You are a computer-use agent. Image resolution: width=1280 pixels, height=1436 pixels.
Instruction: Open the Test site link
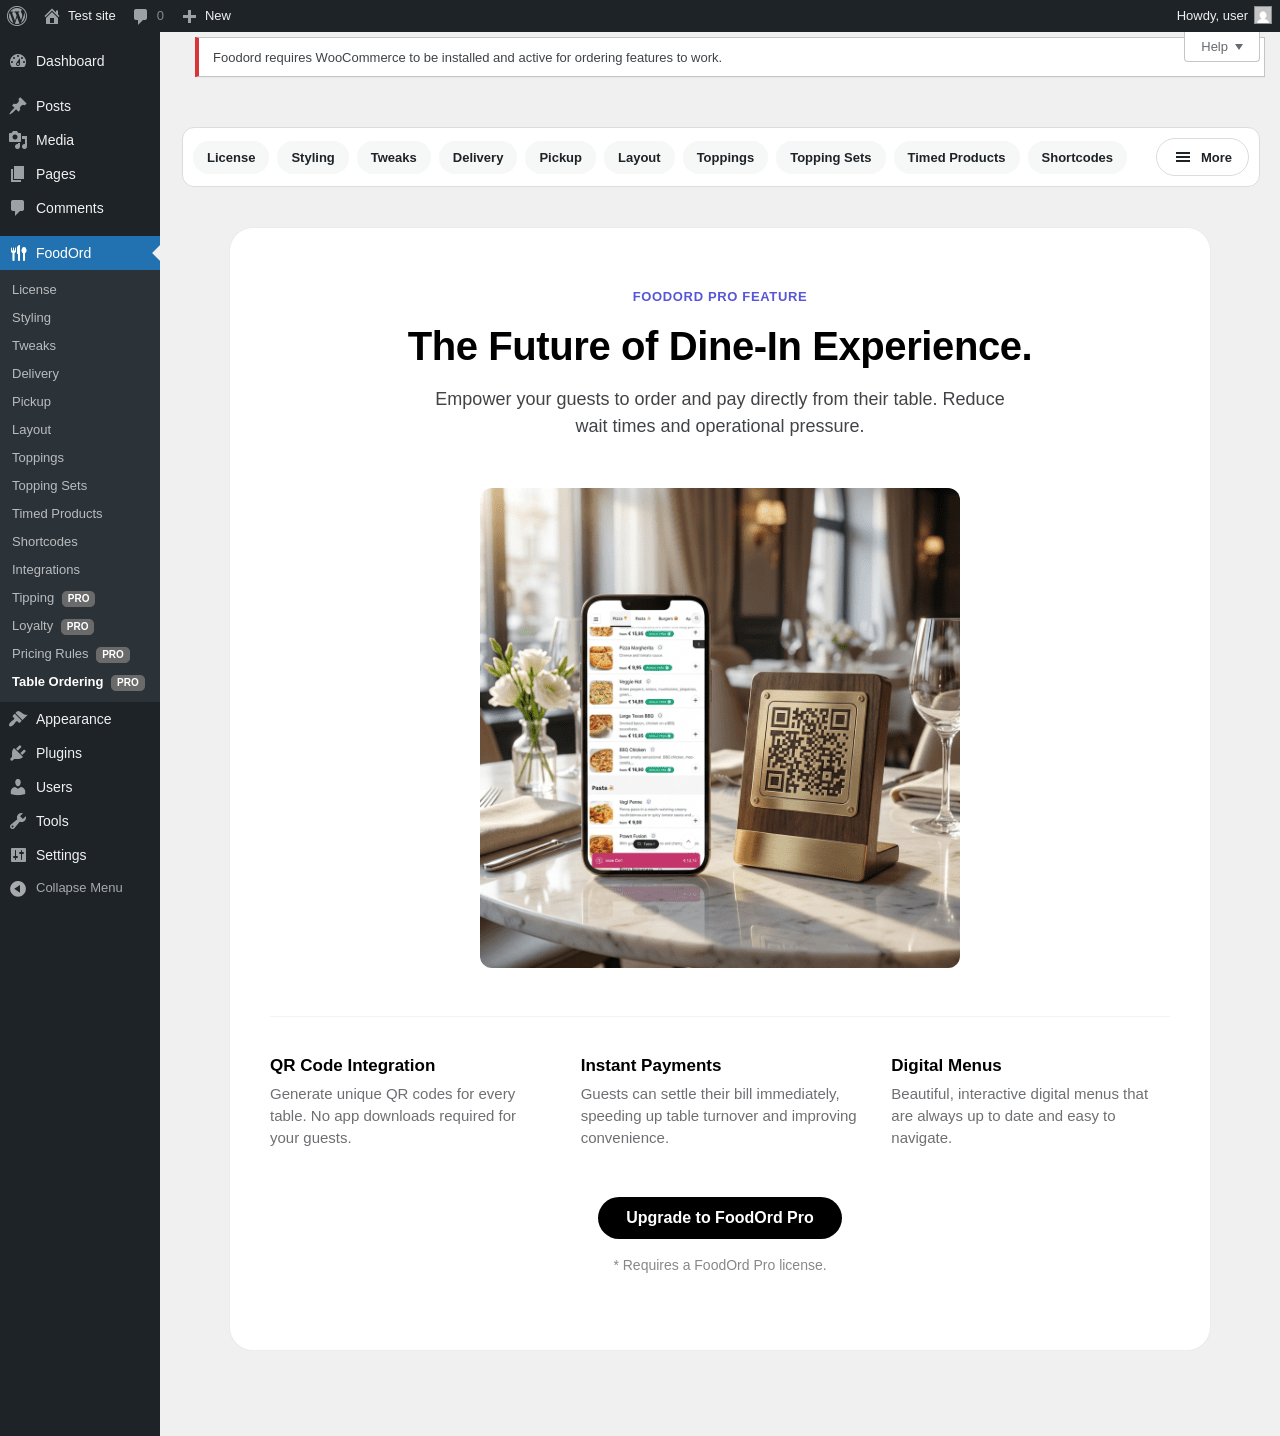[80, 16]
